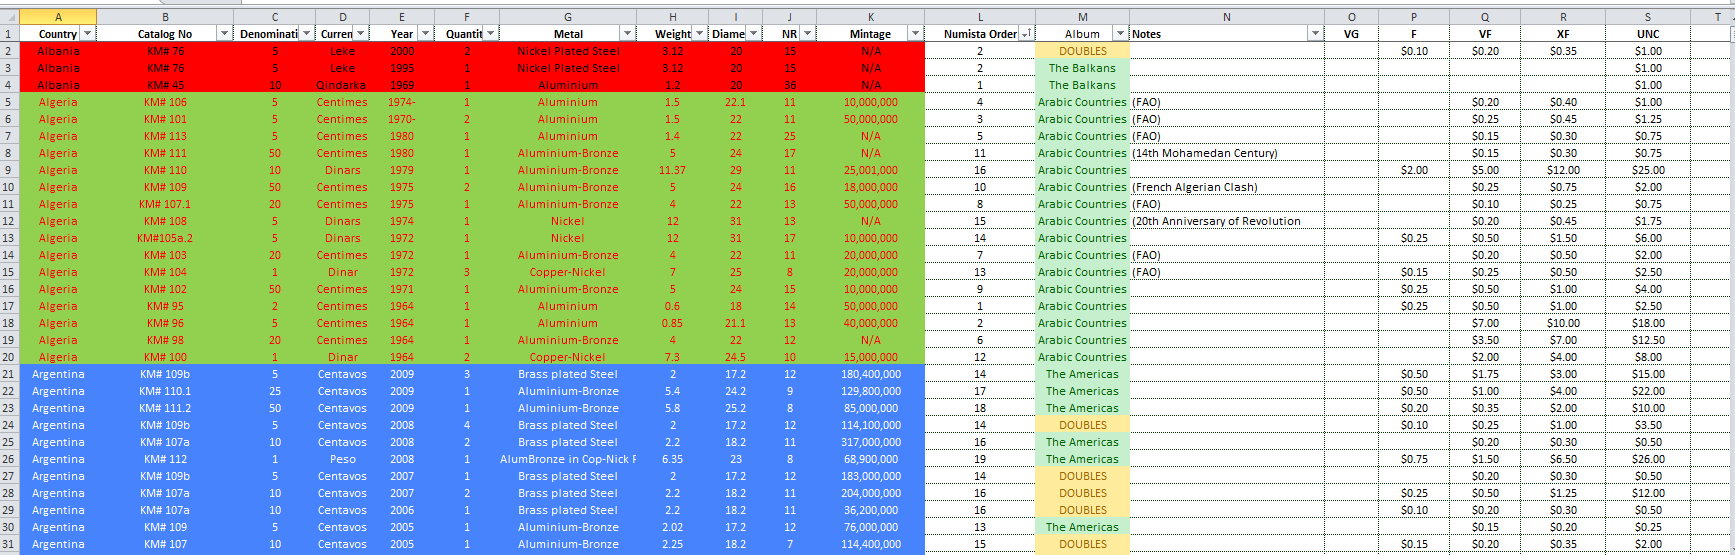Select column G header

pos(568,17)
